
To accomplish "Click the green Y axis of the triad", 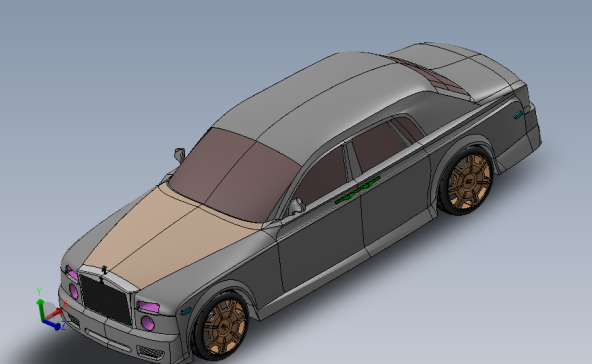I will 40,310.
